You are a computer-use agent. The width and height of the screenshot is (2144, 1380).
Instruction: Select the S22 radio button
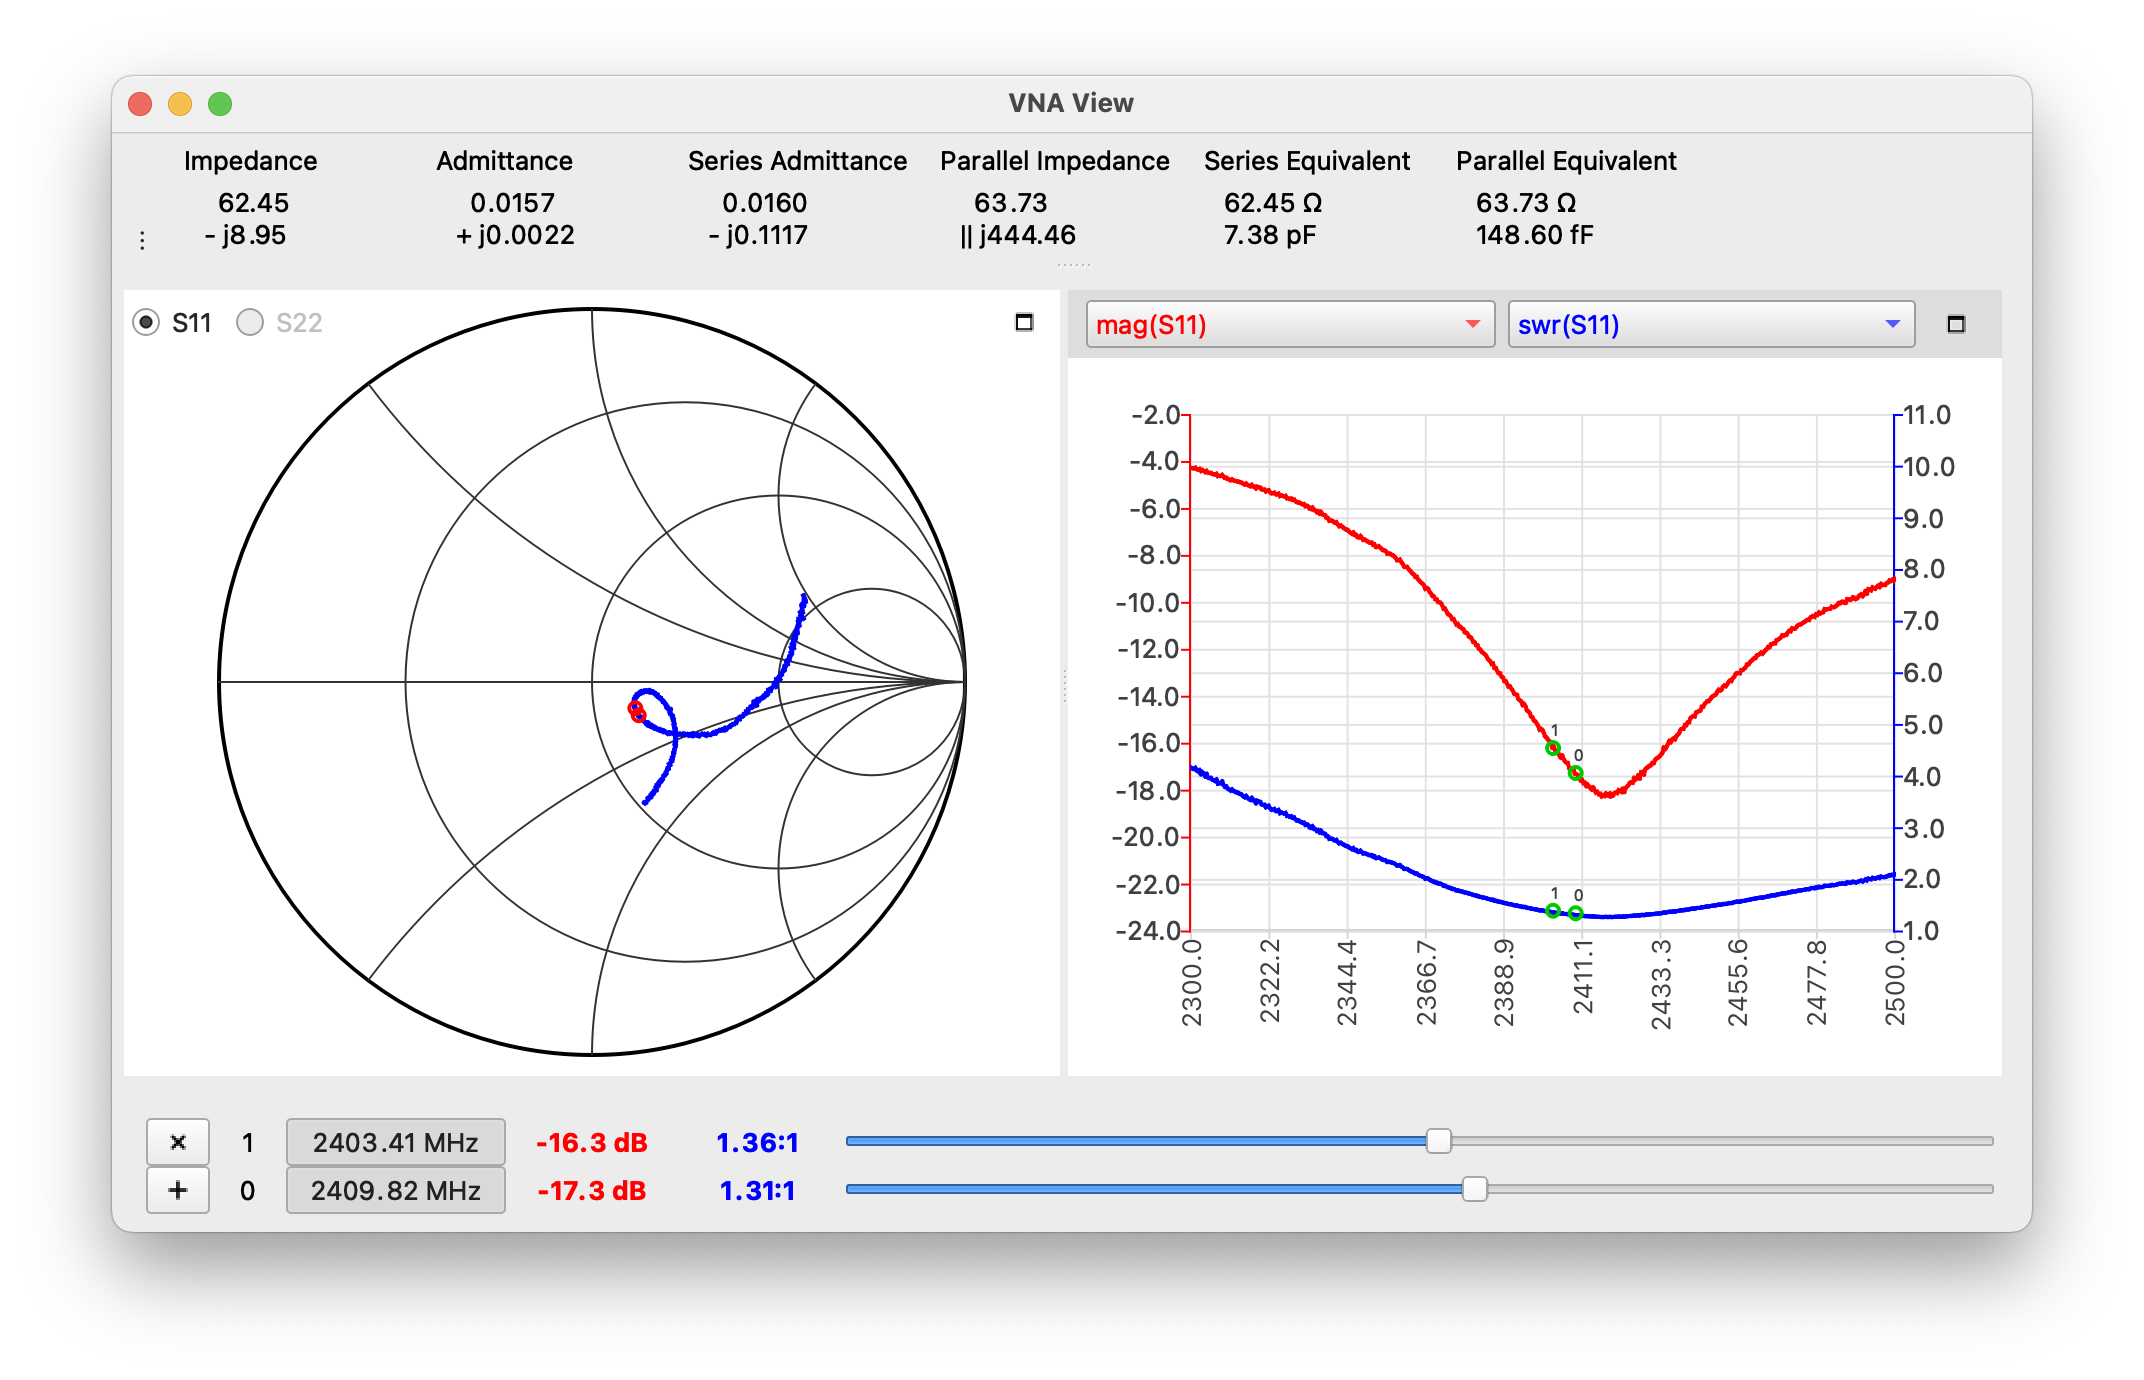coord(249,322)
